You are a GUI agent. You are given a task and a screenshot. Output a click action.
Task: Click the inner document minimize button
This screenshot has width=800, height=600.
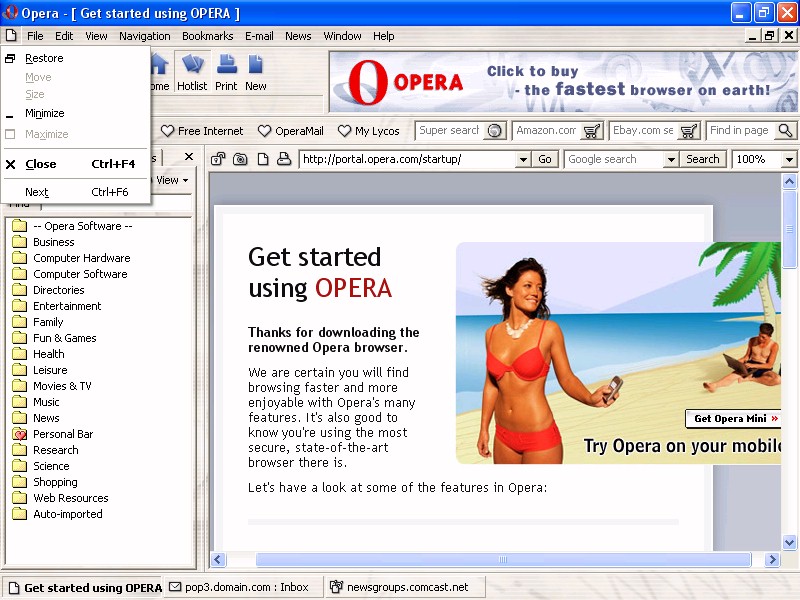(753, 35)
